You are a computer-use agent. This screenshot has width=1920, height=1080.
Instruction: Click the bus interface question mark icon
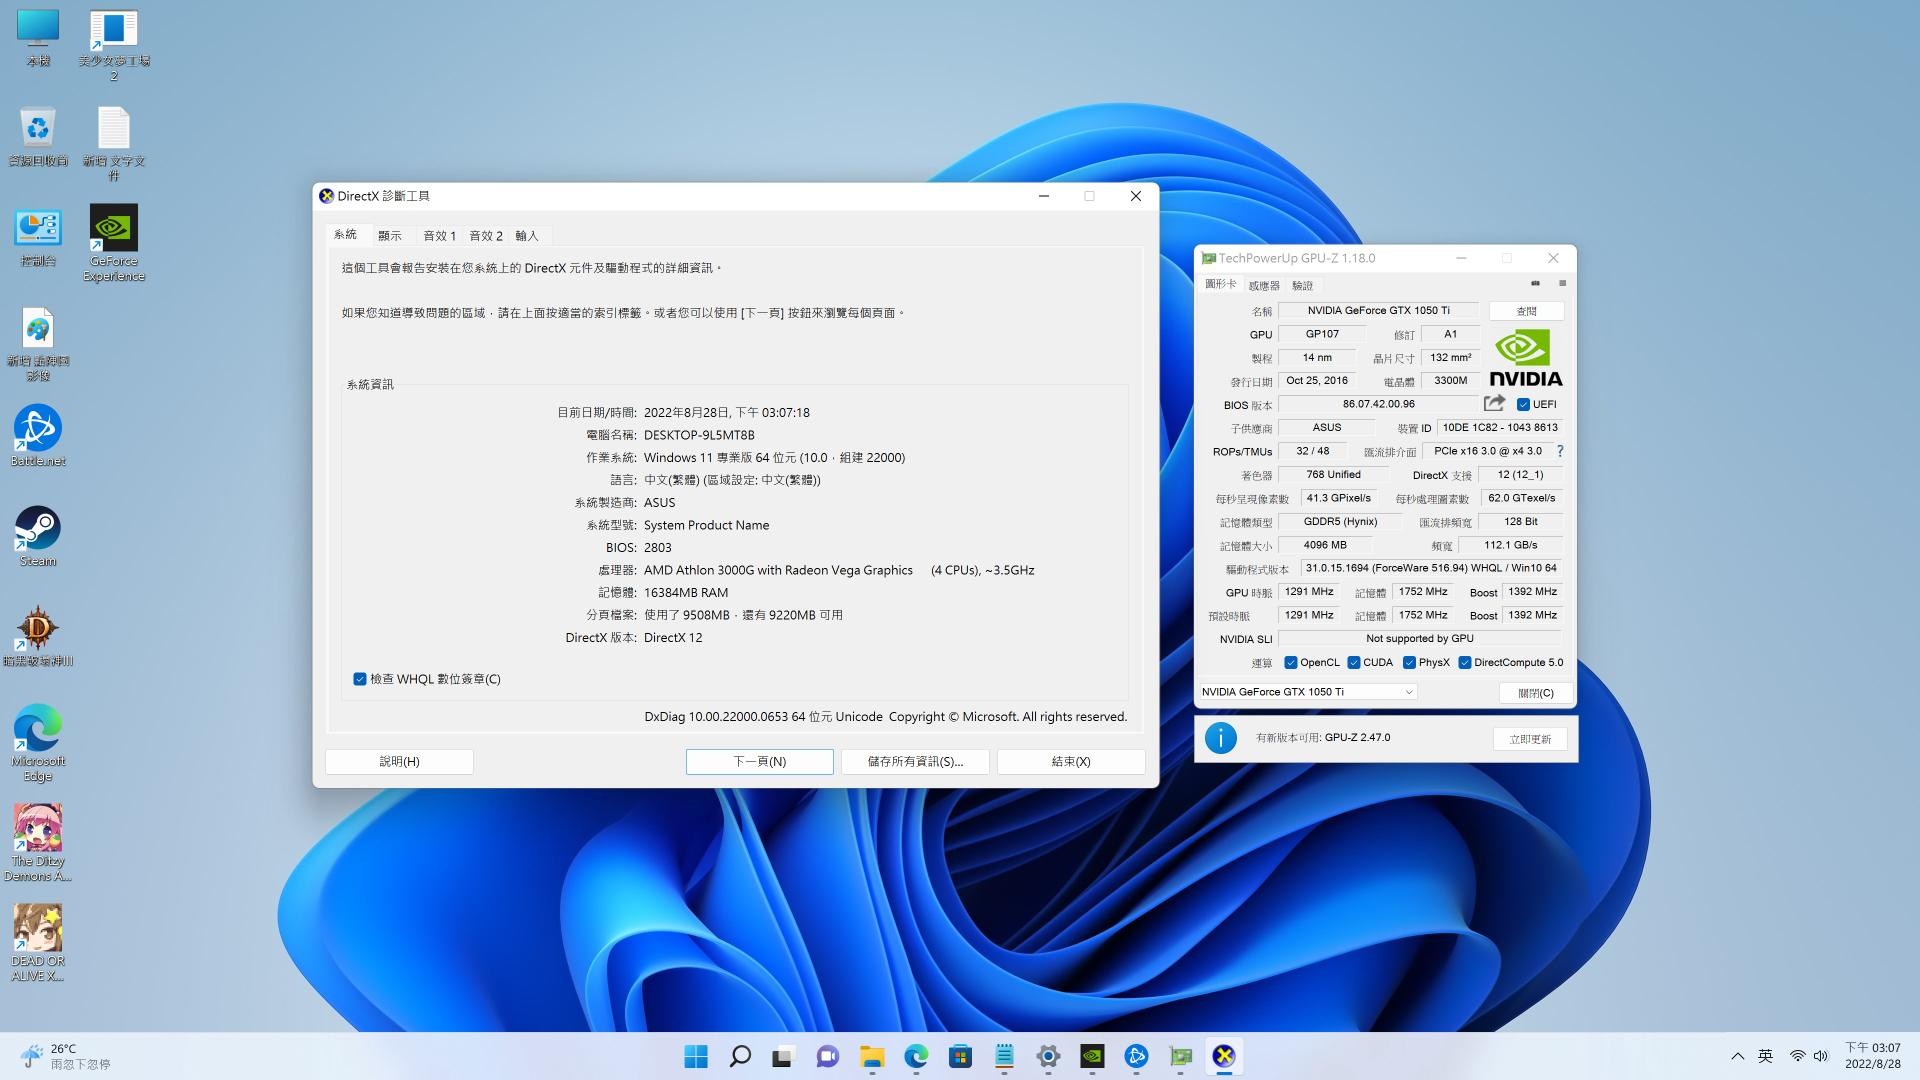(1560, 451)
